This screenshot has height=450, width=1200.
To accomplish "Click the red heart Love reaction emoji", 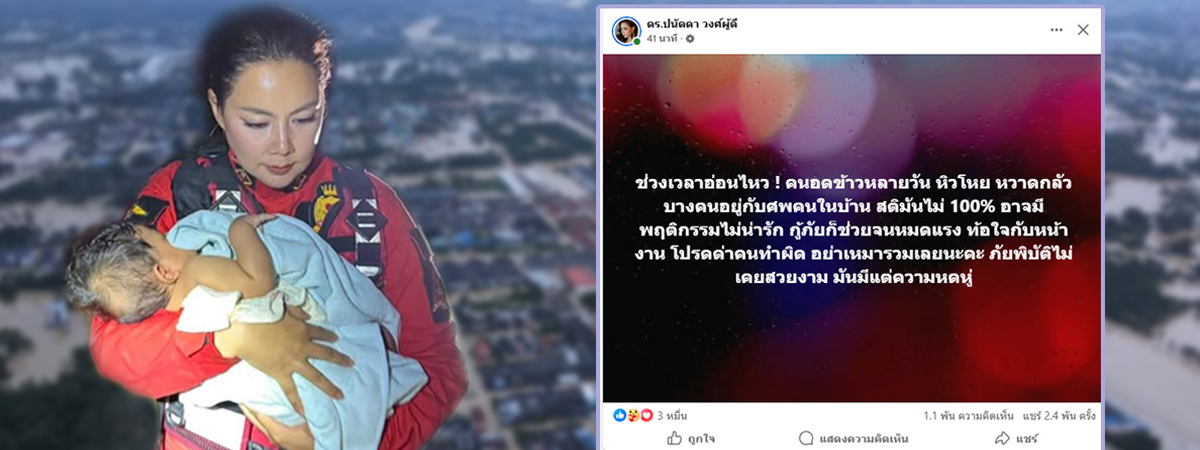I will pyautogui.click(x=646, y=415).
